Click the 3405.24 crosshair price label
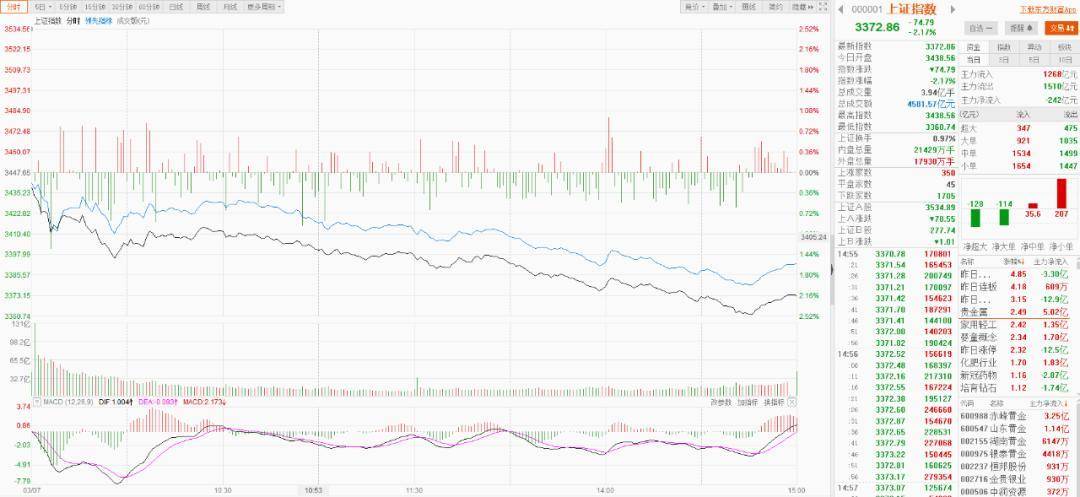Image resolution: width=1080 pixels, height=497 pixels. click(813, 237)
